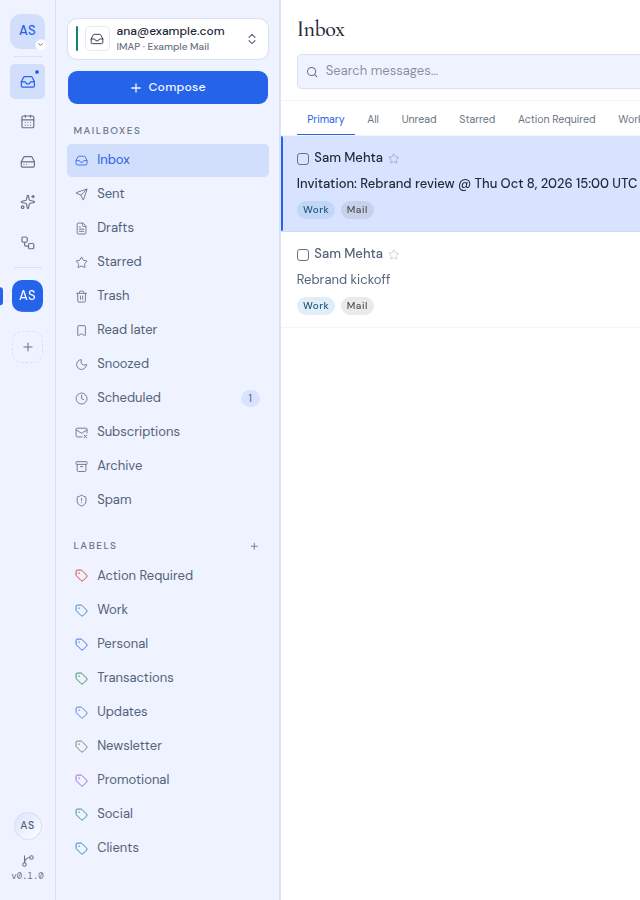Click the Mail tag on Rebrand kickoff
640x900 pixels.
[x=357, y=306]
